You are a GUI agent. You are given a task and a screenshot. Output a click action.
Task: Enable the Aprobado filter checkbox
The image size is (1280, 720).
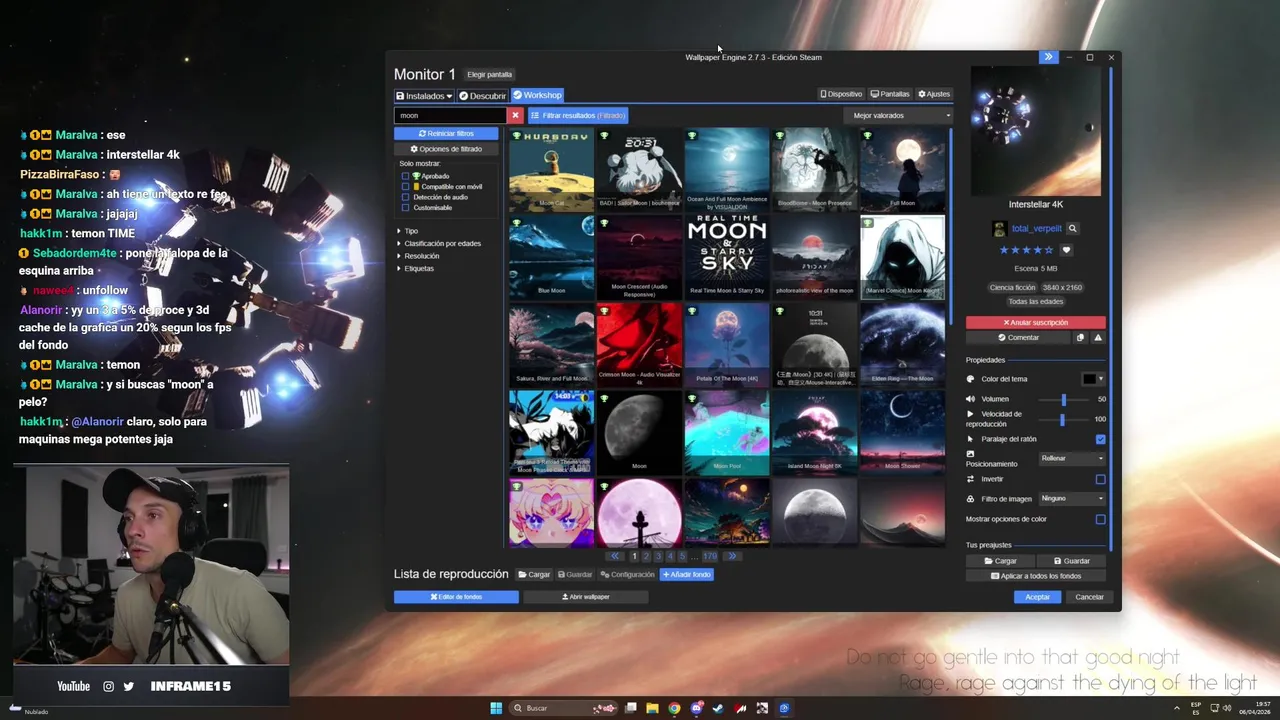(x=405, y=176)
